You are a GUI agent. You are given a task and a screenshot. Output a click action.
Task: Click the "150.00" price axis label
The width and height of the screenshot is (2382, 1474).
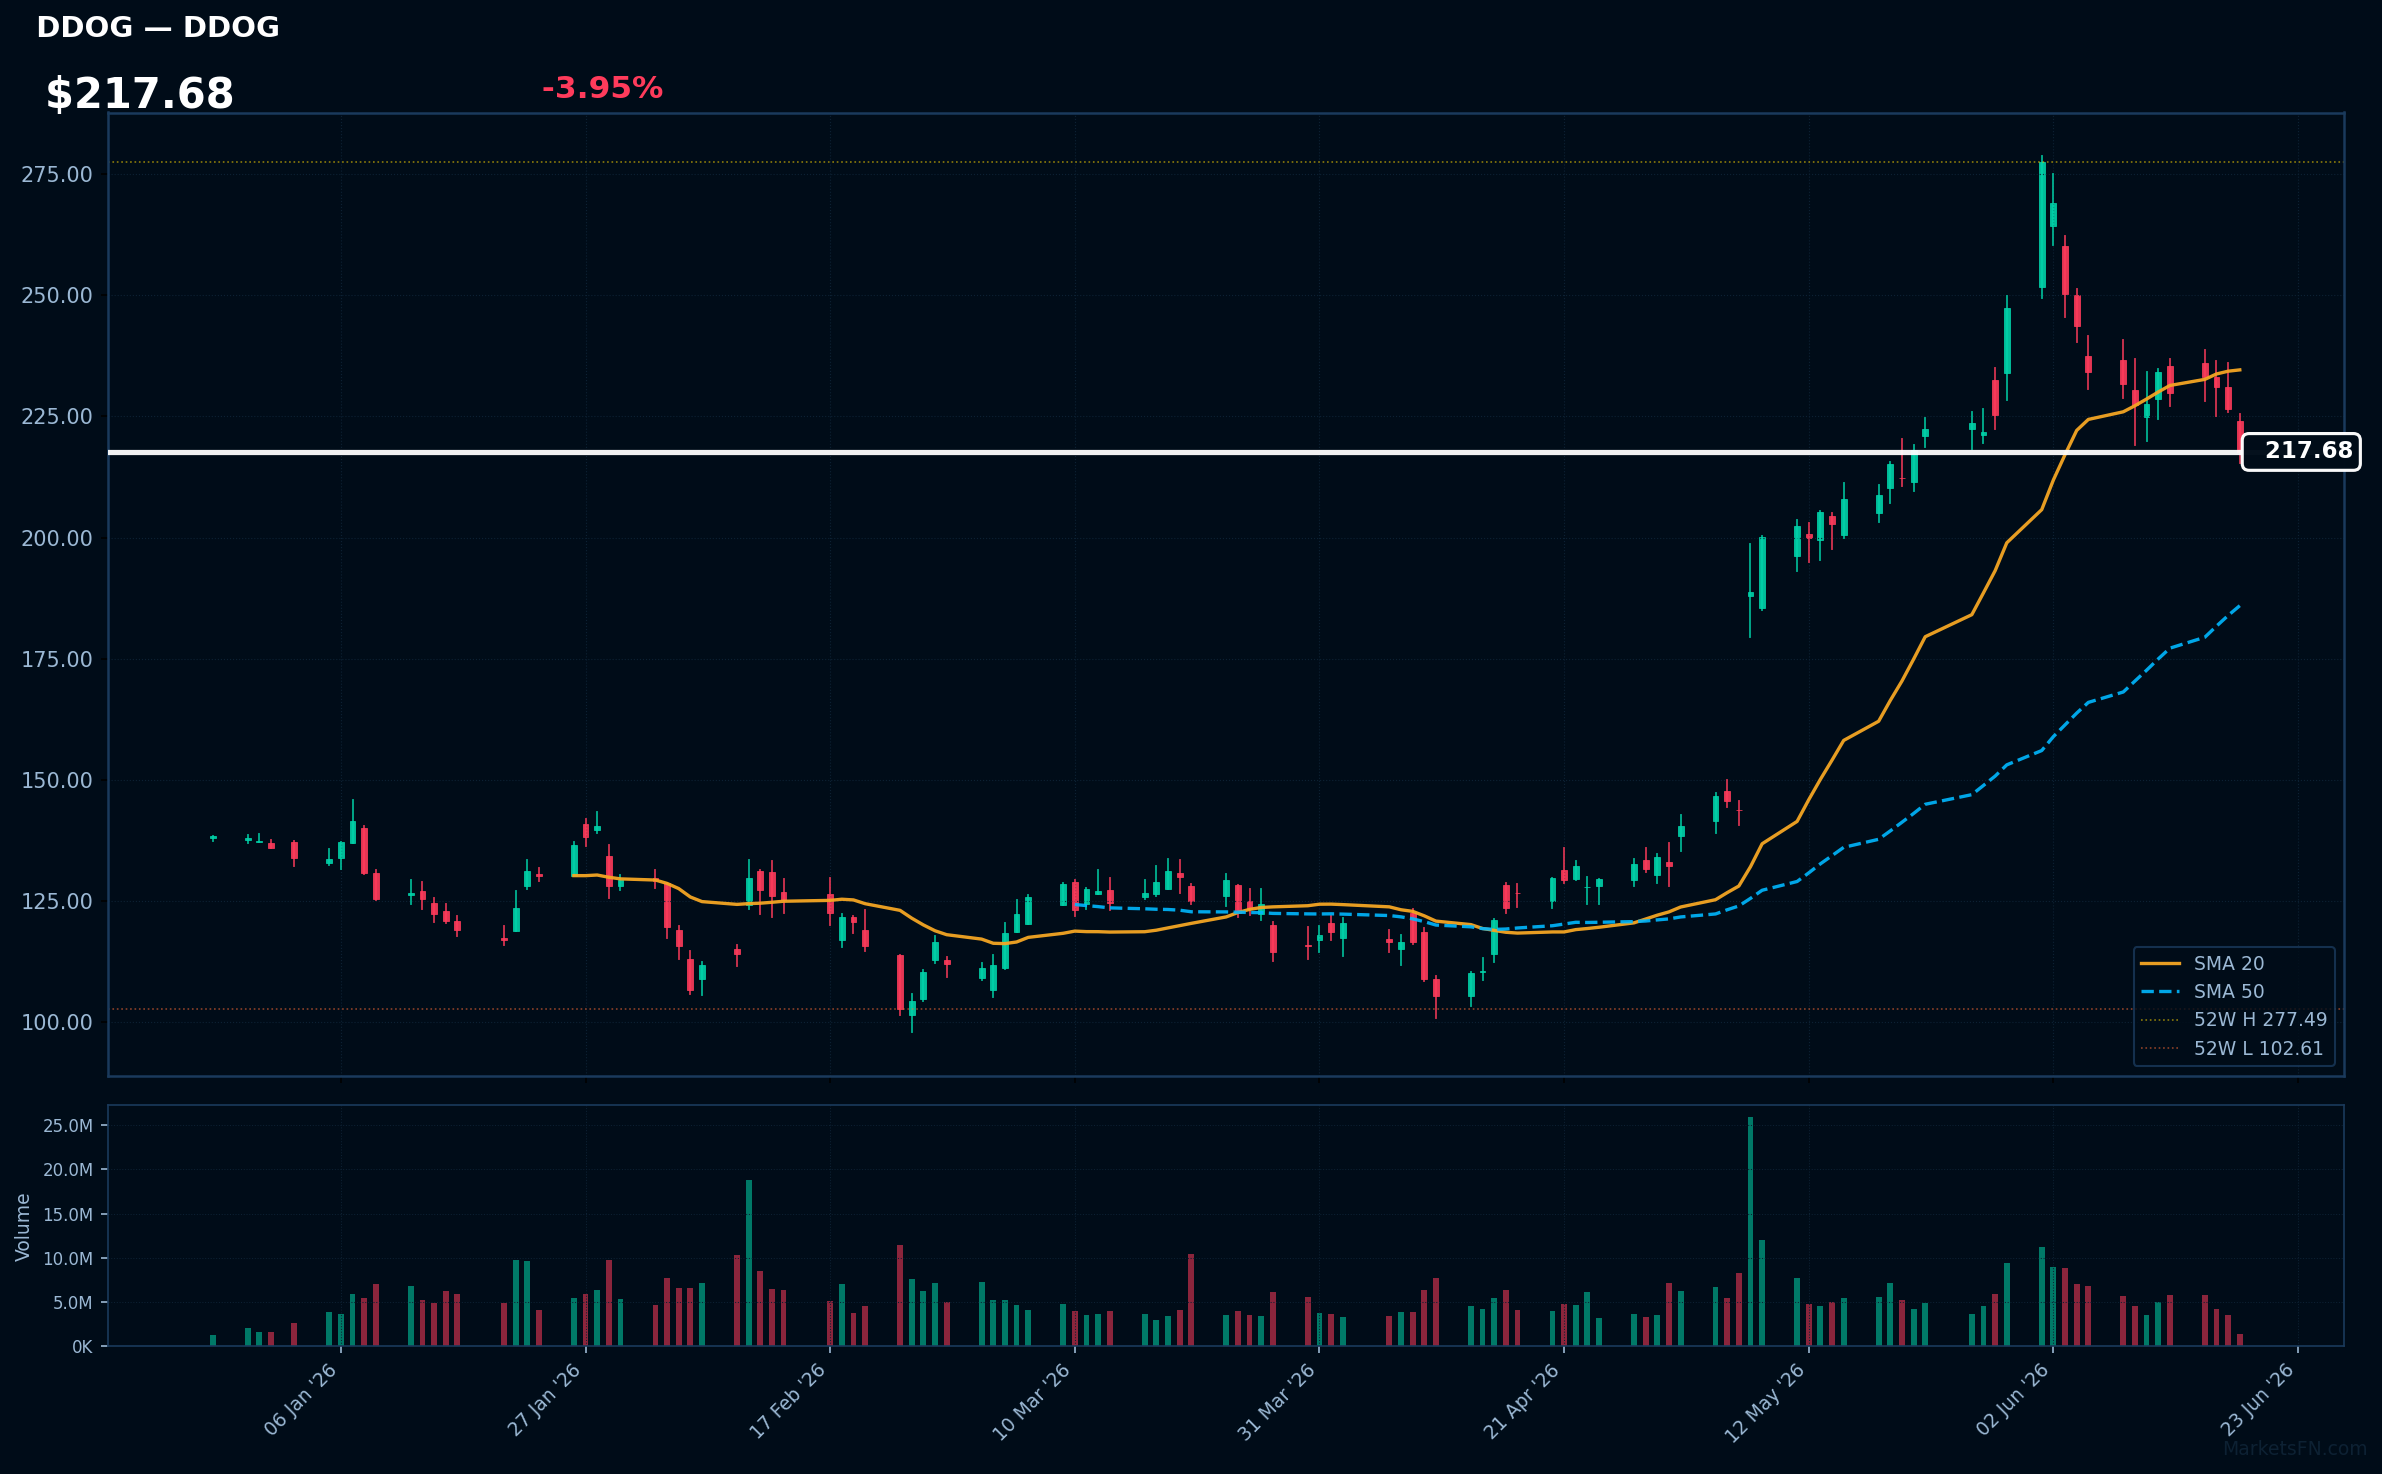[57, 781]
